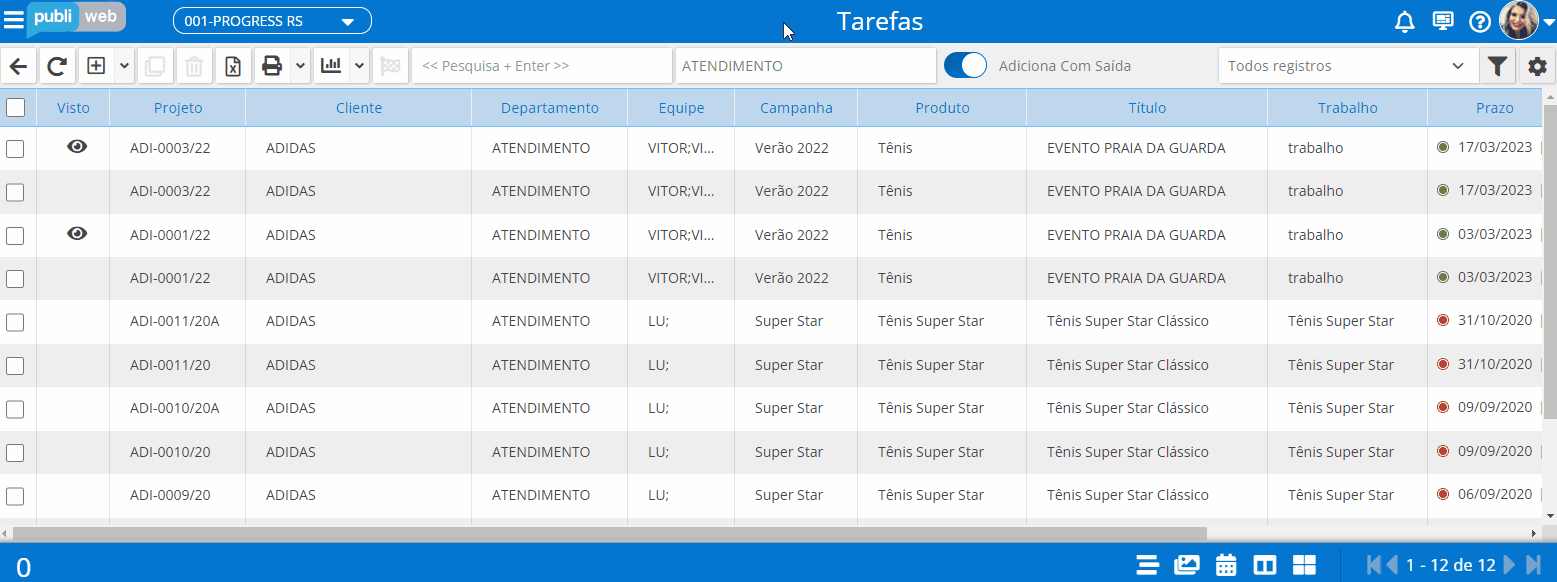
Task: Click the Publi web logo
Action: [x=76, y=18]
